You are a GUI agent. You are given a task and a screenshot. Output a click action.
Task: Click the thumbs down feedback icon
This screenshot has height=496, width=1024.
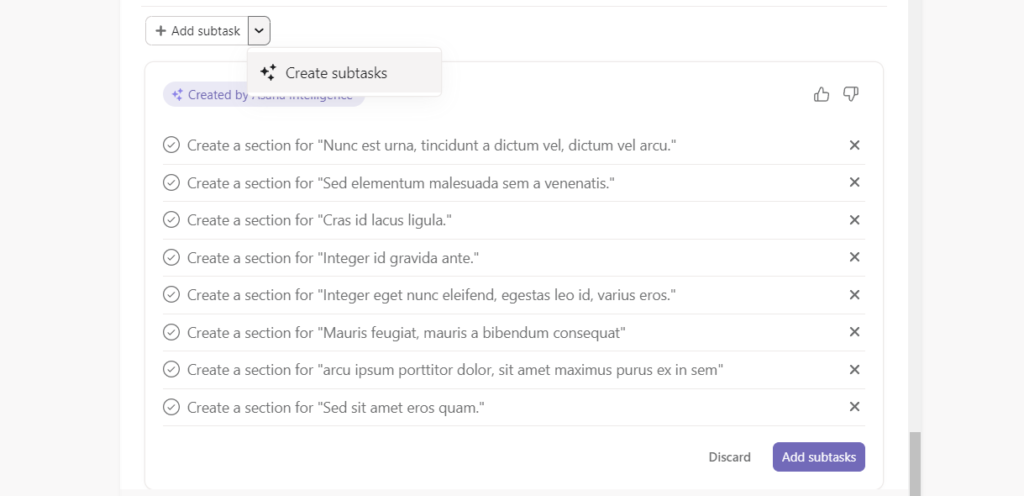tap(851, 94)
